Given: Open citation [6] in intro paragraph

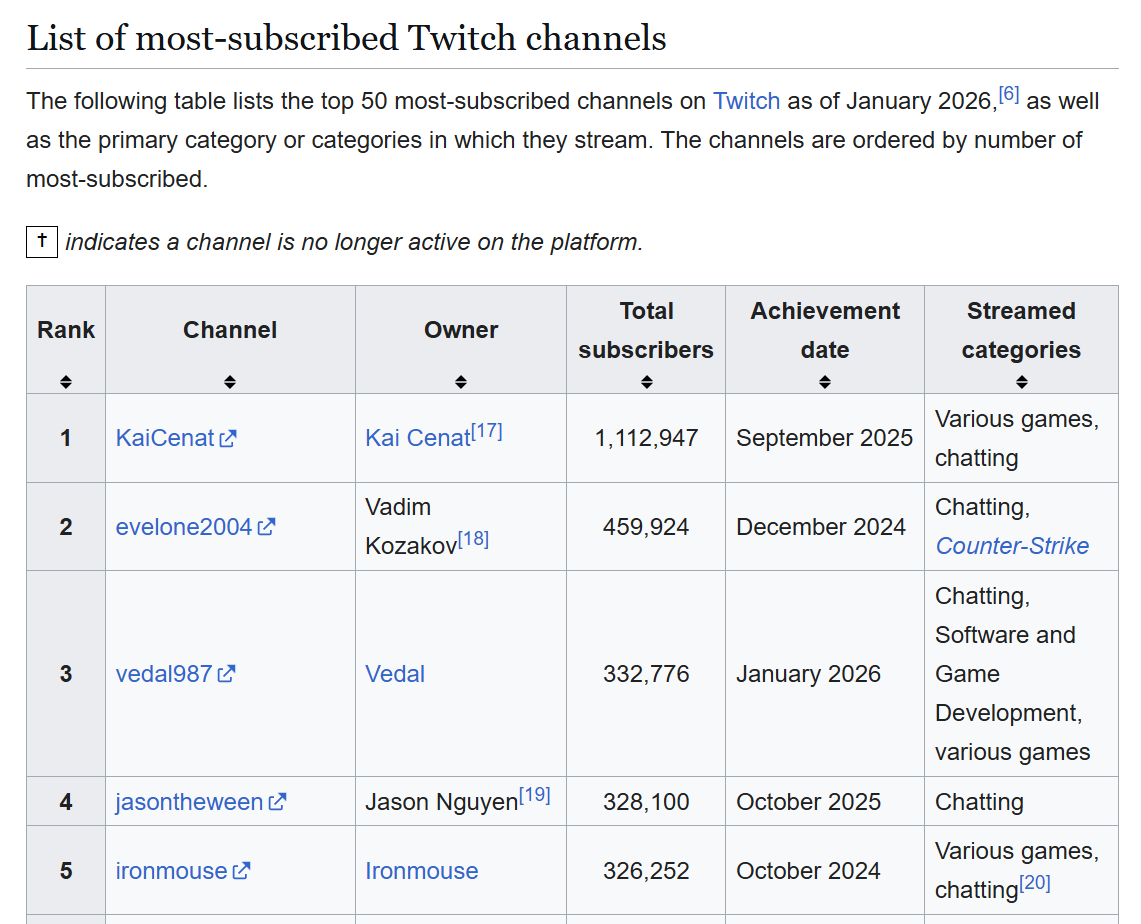Looking at the screenshot, I should pos(1009,94).
